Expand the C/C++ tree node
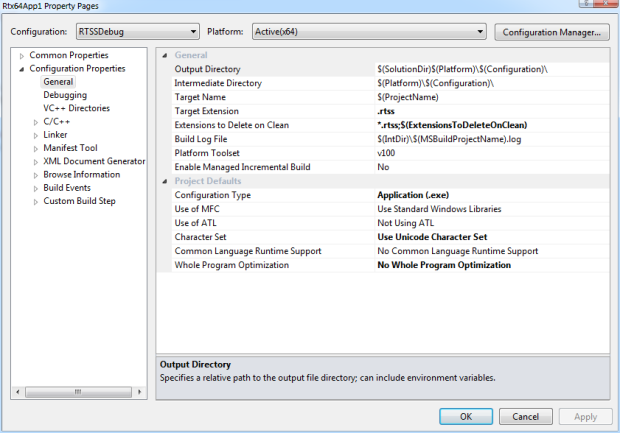 pyautogui.click(x=36, y=122)
